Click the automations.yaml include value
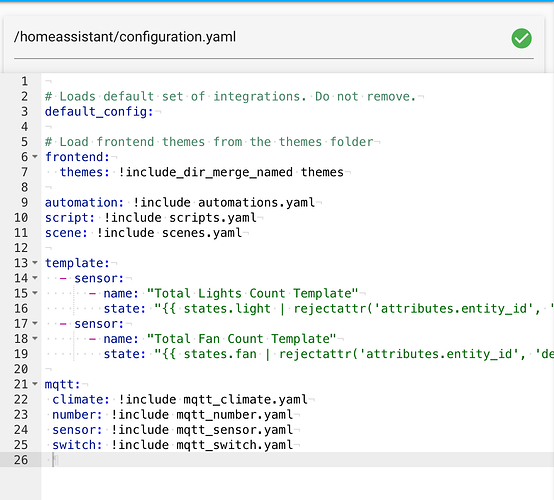 pyautogui.click(x=224, y=202)
